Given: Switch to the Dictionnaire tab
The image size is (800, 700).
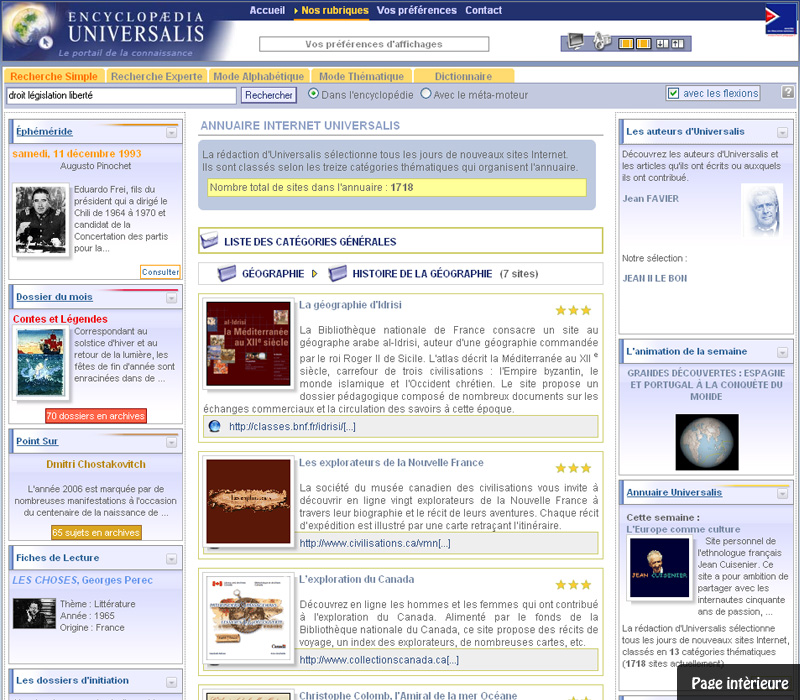Looking at the screenshot, I should pyautogui.click(x=463, y=76).
